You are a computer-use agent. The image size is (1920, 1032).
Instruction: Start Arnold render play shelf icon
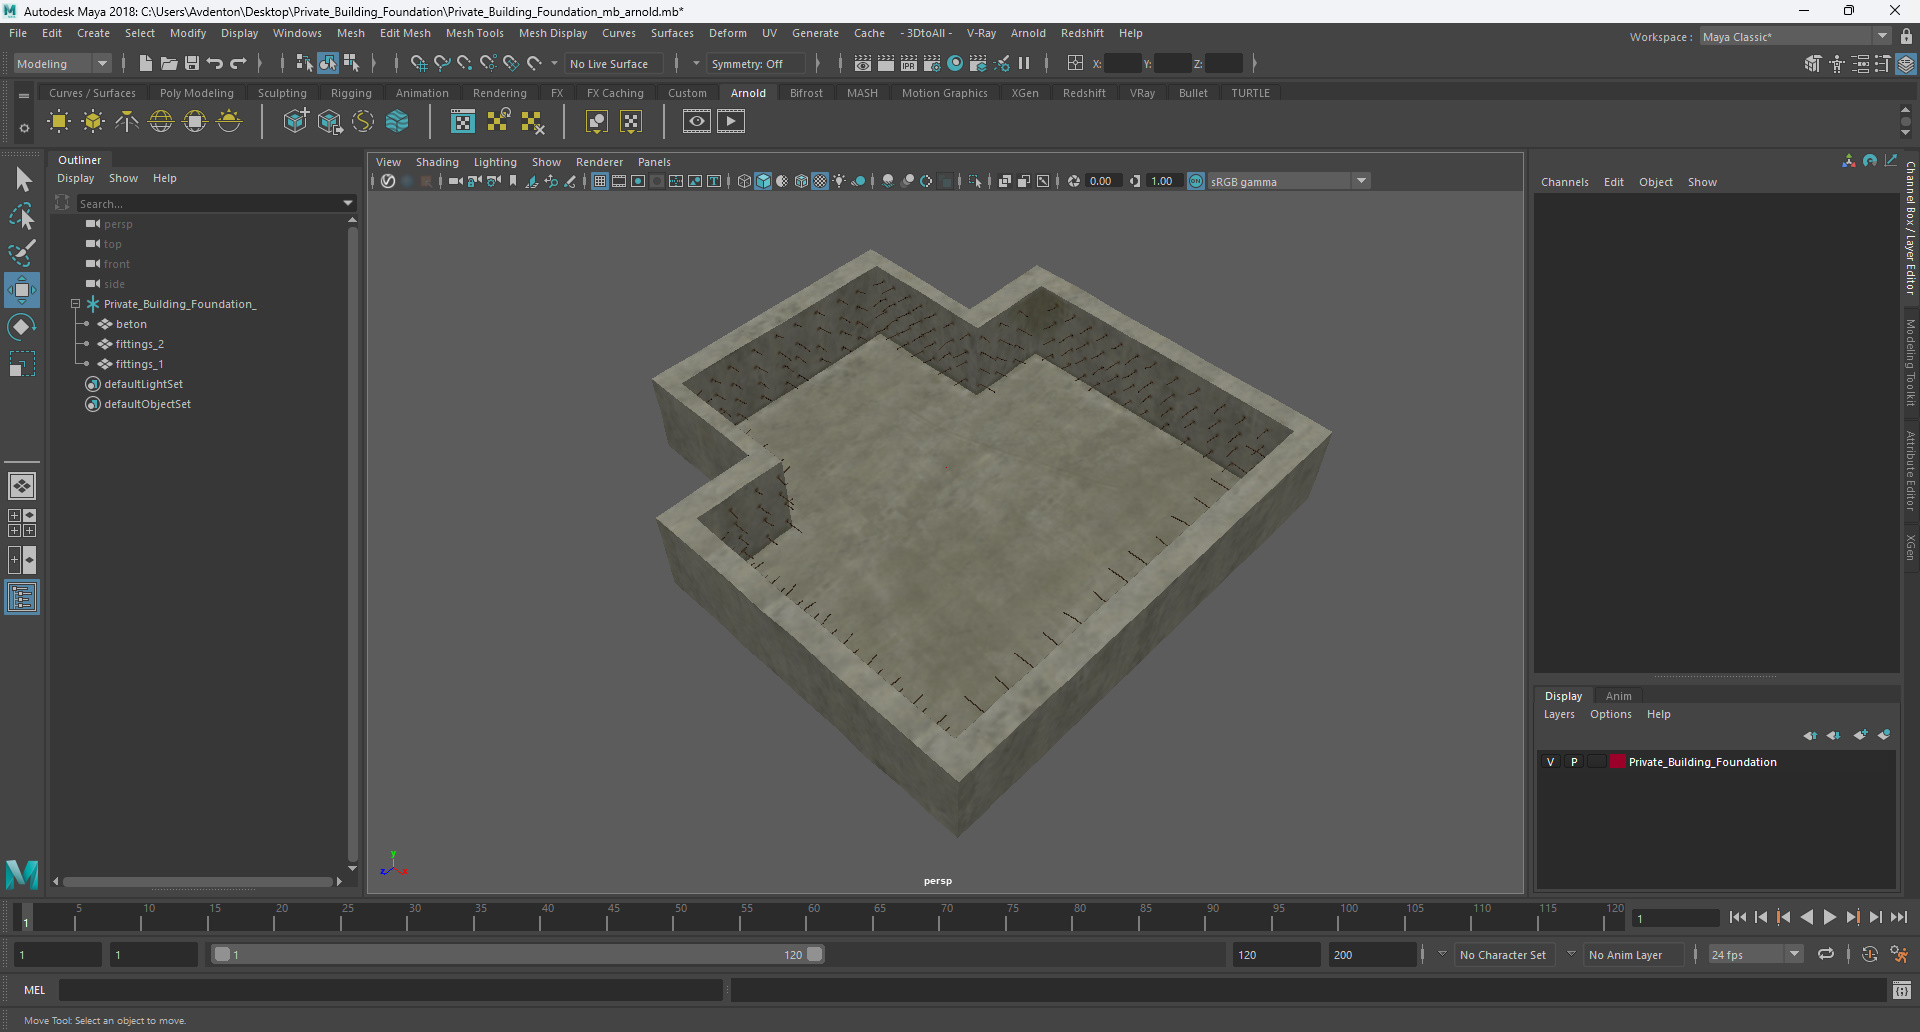[x=731, y=122]
